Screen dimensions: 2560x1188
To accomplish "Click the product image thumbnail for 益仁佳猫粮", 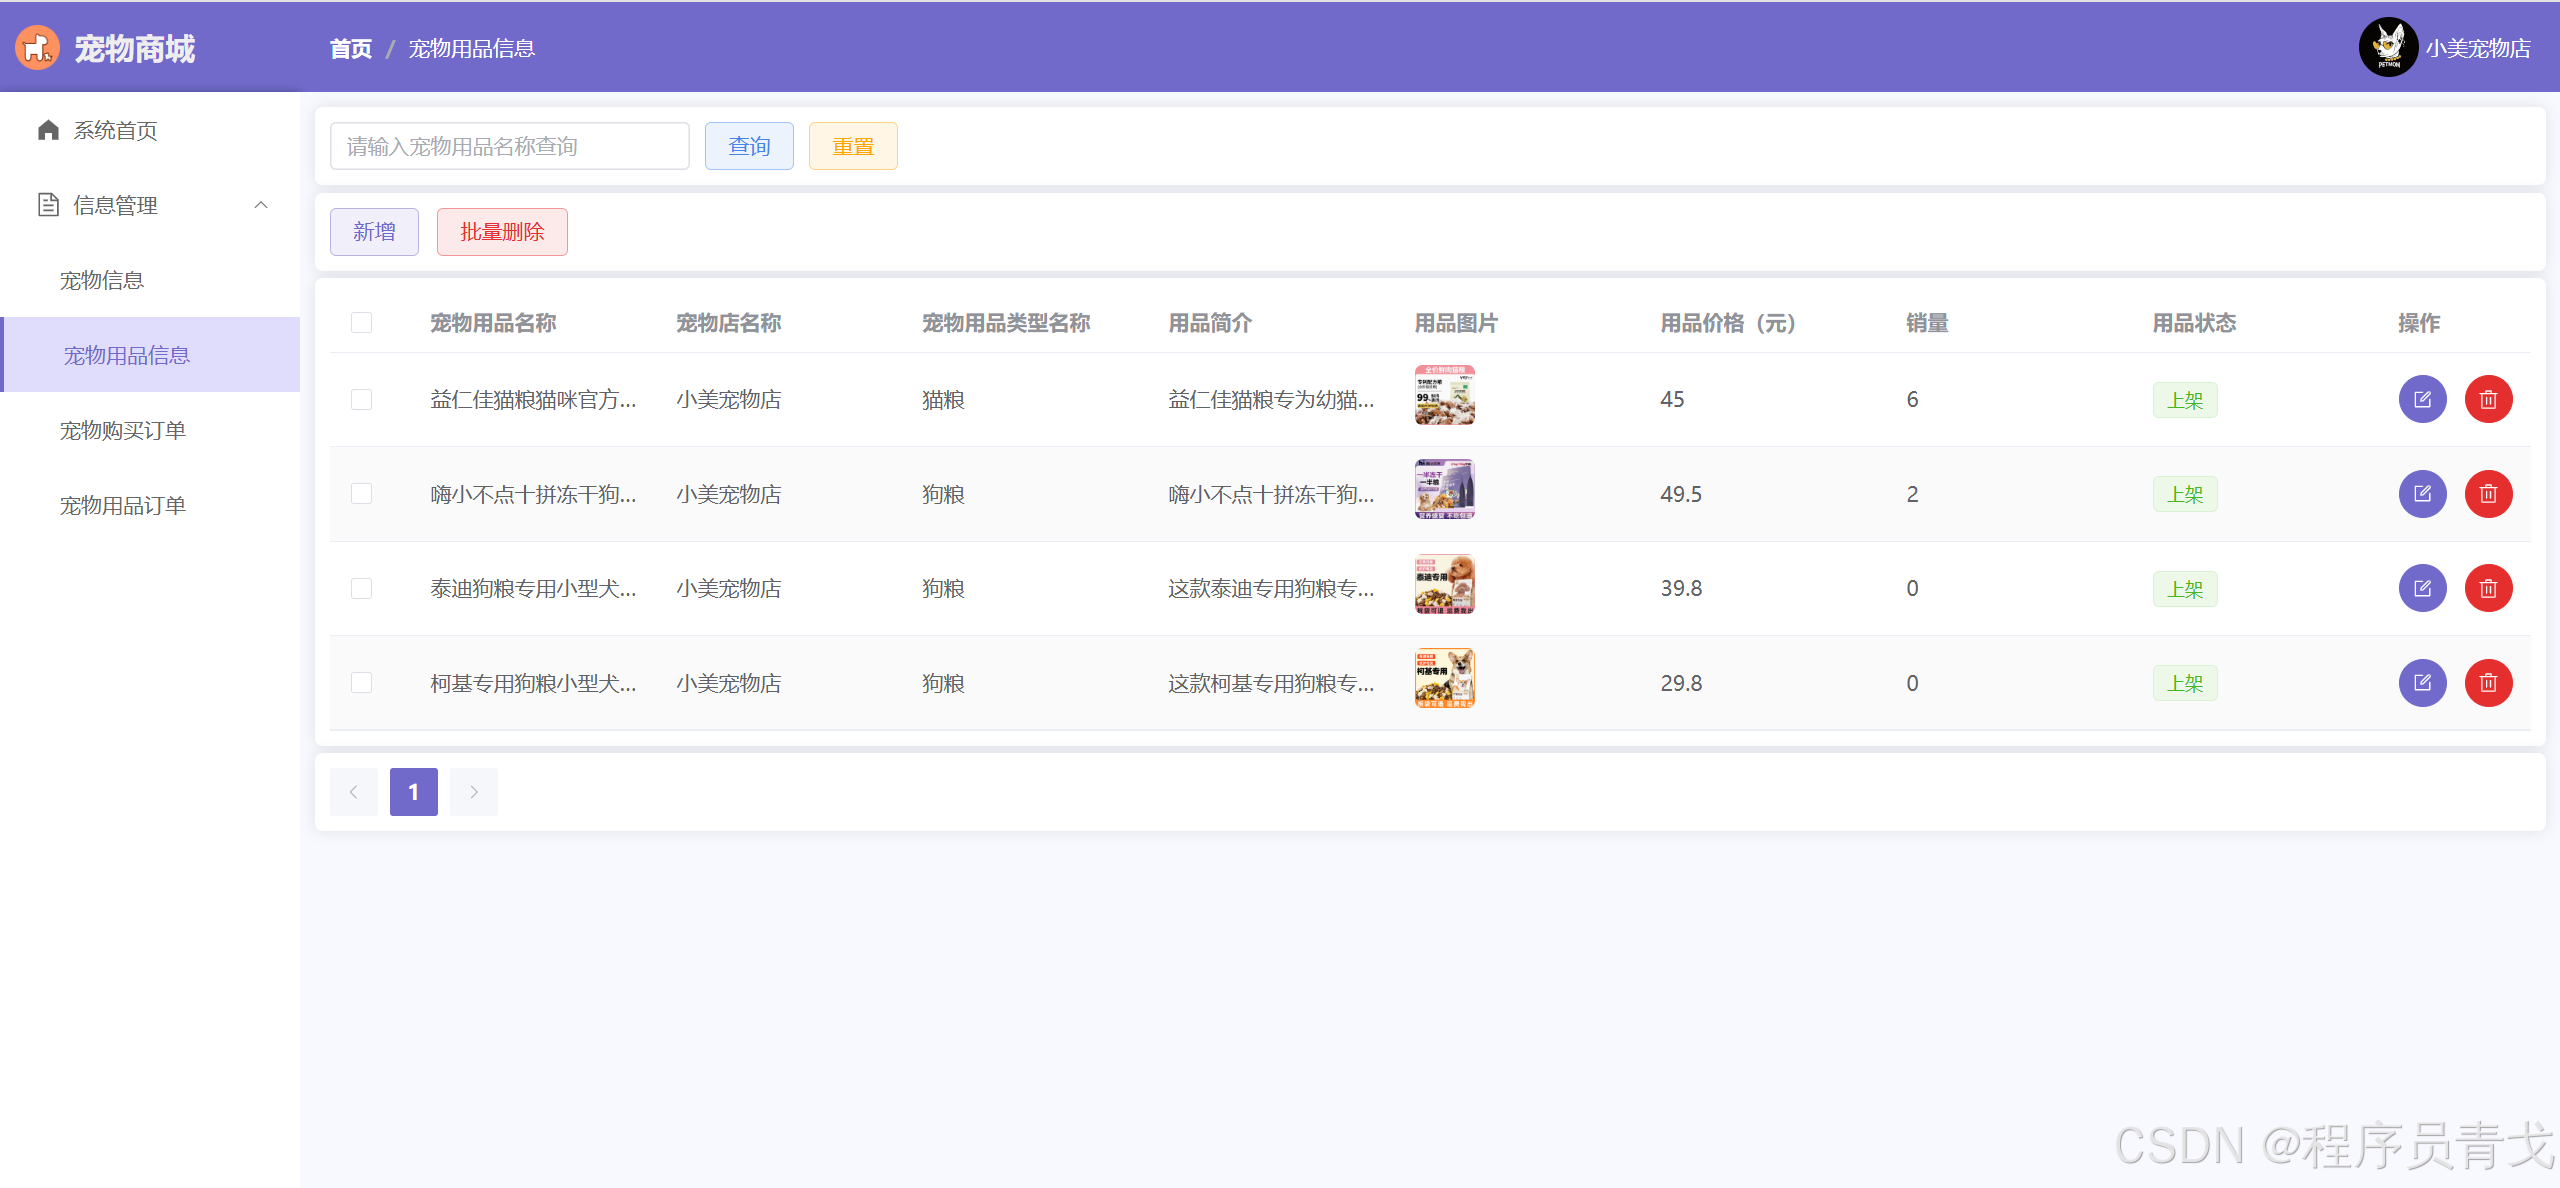I will (1445, 400).
